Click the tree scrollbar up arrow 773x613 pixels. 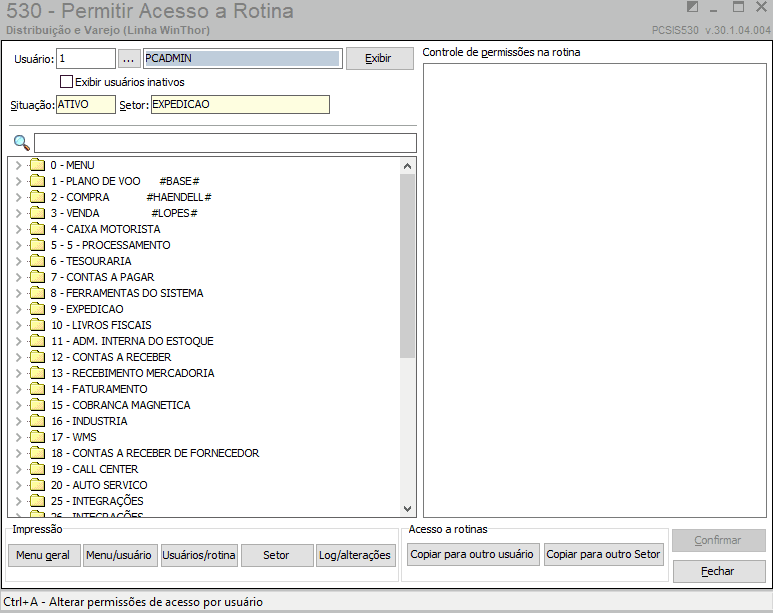coord(407,166)
